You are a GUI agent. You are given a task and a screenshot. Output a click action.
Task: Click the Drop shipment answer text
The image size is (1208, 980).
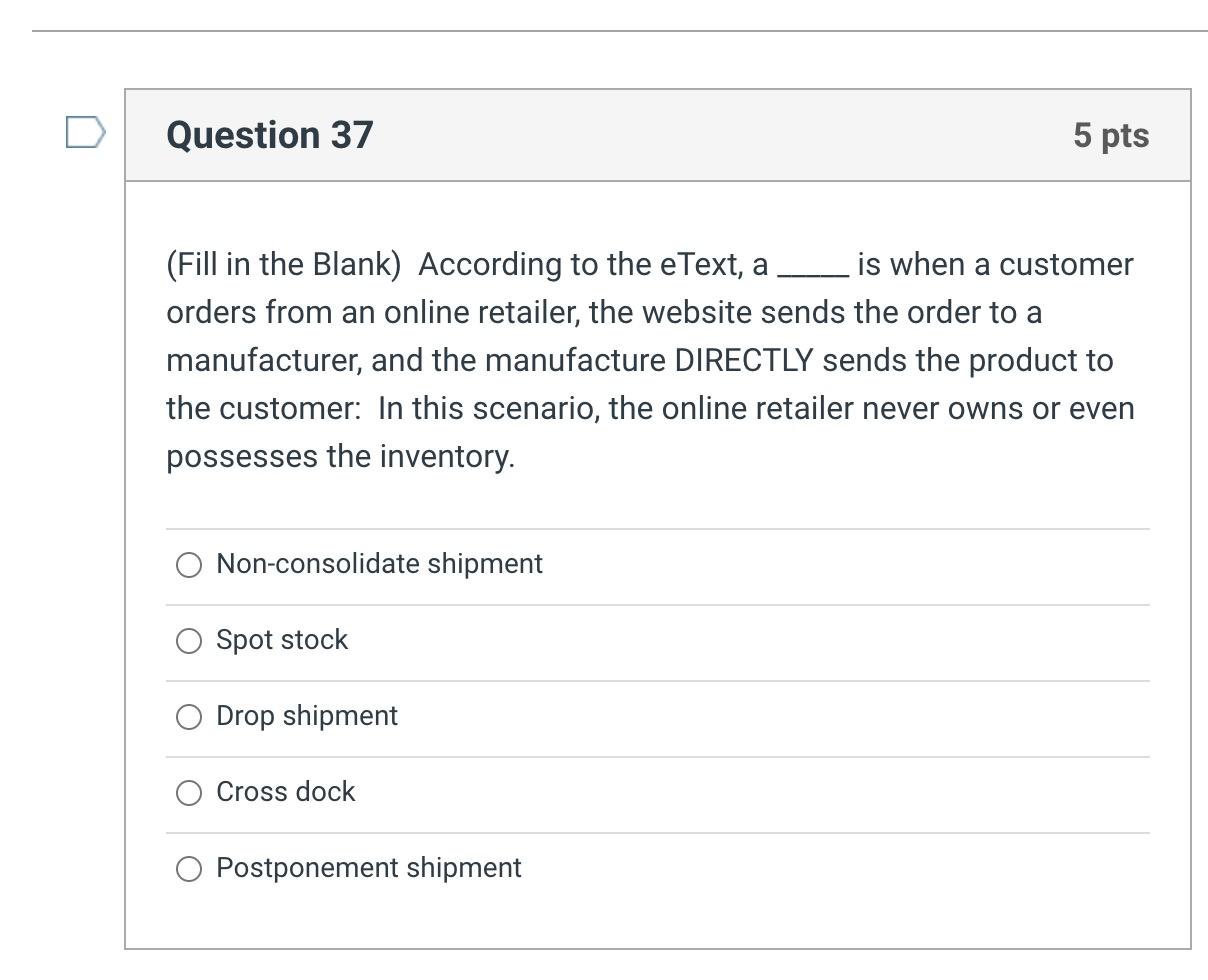click(x=306, y=715)
